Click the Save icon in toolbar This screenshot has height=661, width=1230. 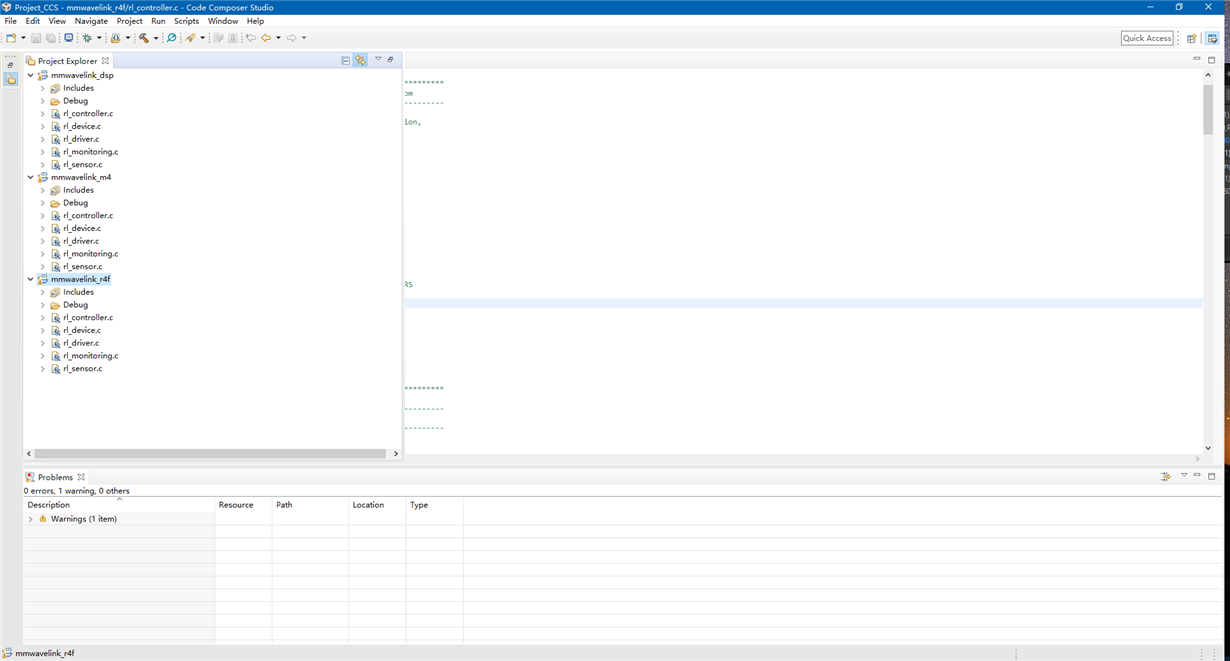coord(36,38)
